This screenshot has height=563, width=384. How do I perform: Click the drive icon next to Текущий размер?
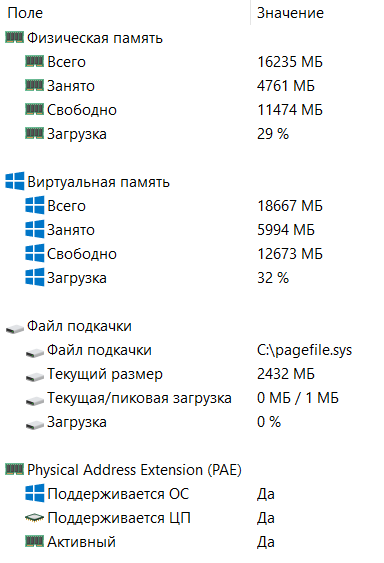(x=34, y=377)
